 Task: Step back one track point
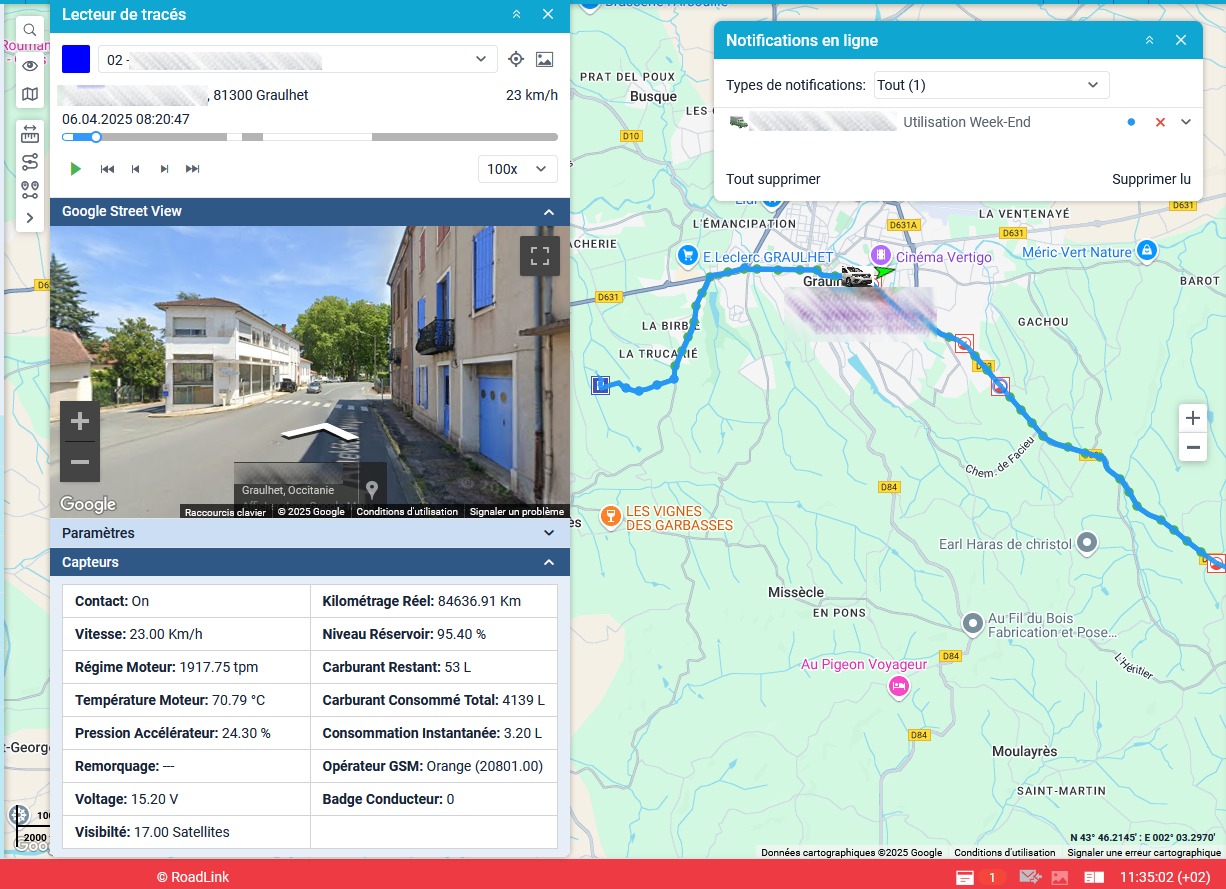tap(136, 169)
